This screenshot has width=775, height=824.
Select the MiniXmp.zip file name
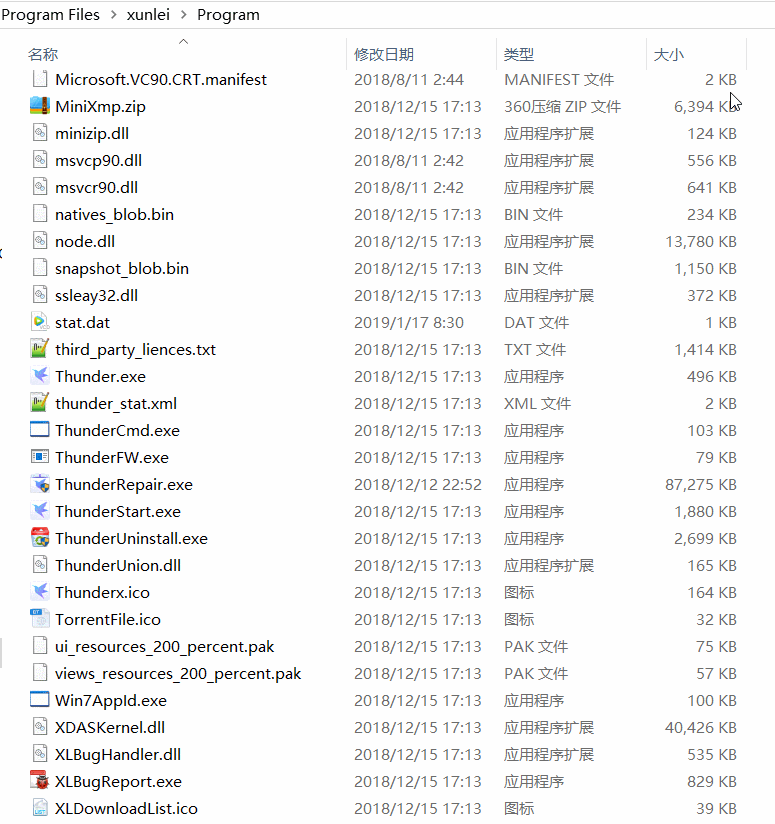[100, 107]
